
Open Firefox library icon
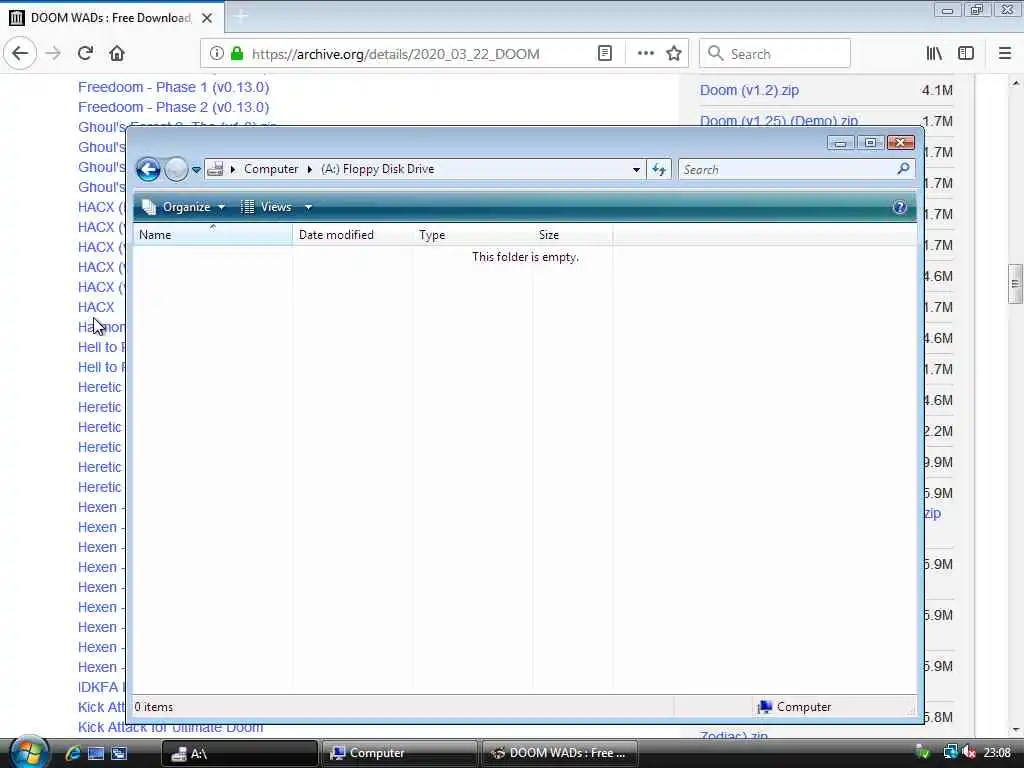click(x=934, y=54)
